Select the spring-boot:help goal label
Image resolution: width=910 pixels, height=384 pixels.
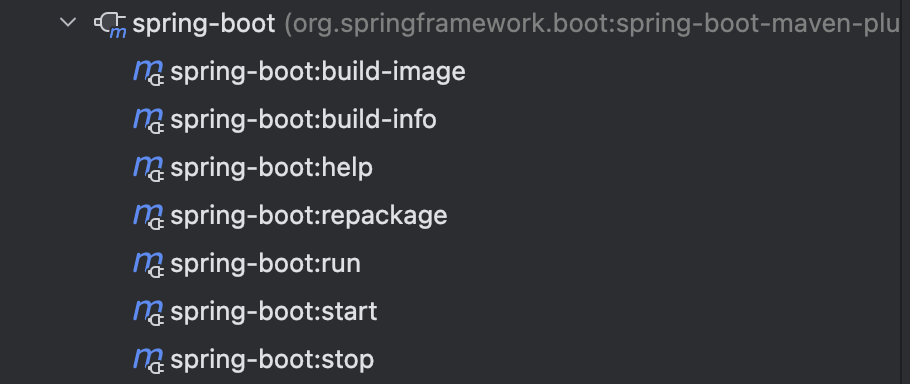(x=272, y=169)
